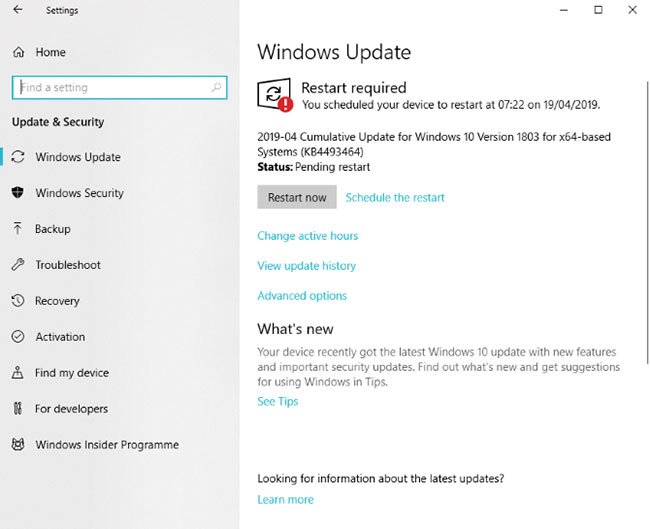Click the scheduled restart time message
Screen dimensions: 650x529
[x=451, y=105]
